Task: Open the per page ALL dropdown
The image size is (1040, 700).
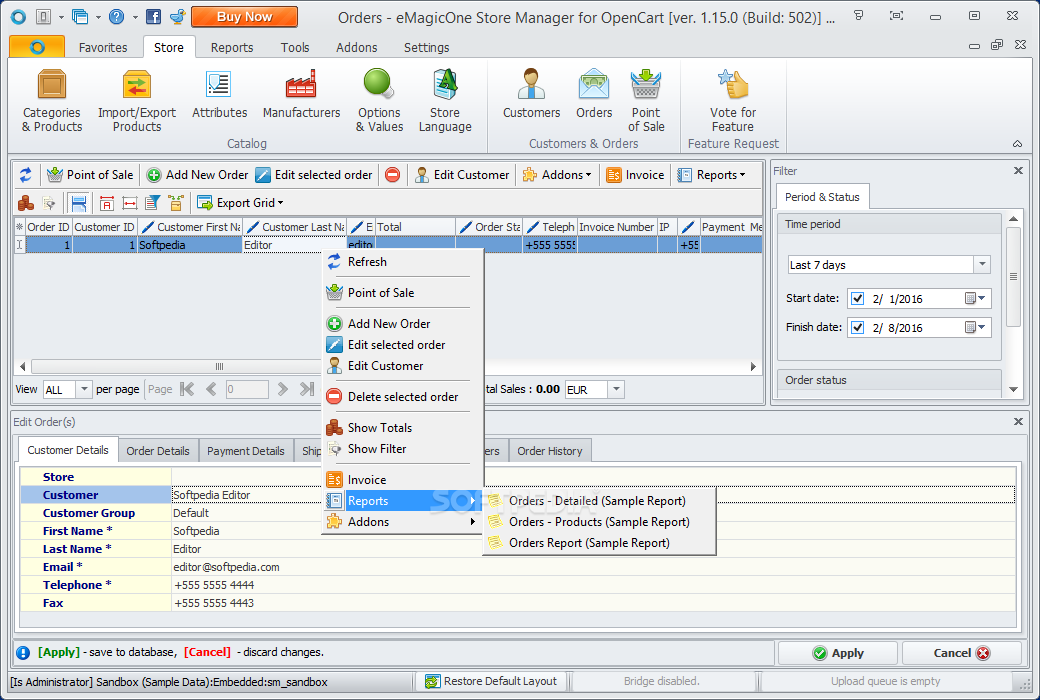Action: [84, 389]
